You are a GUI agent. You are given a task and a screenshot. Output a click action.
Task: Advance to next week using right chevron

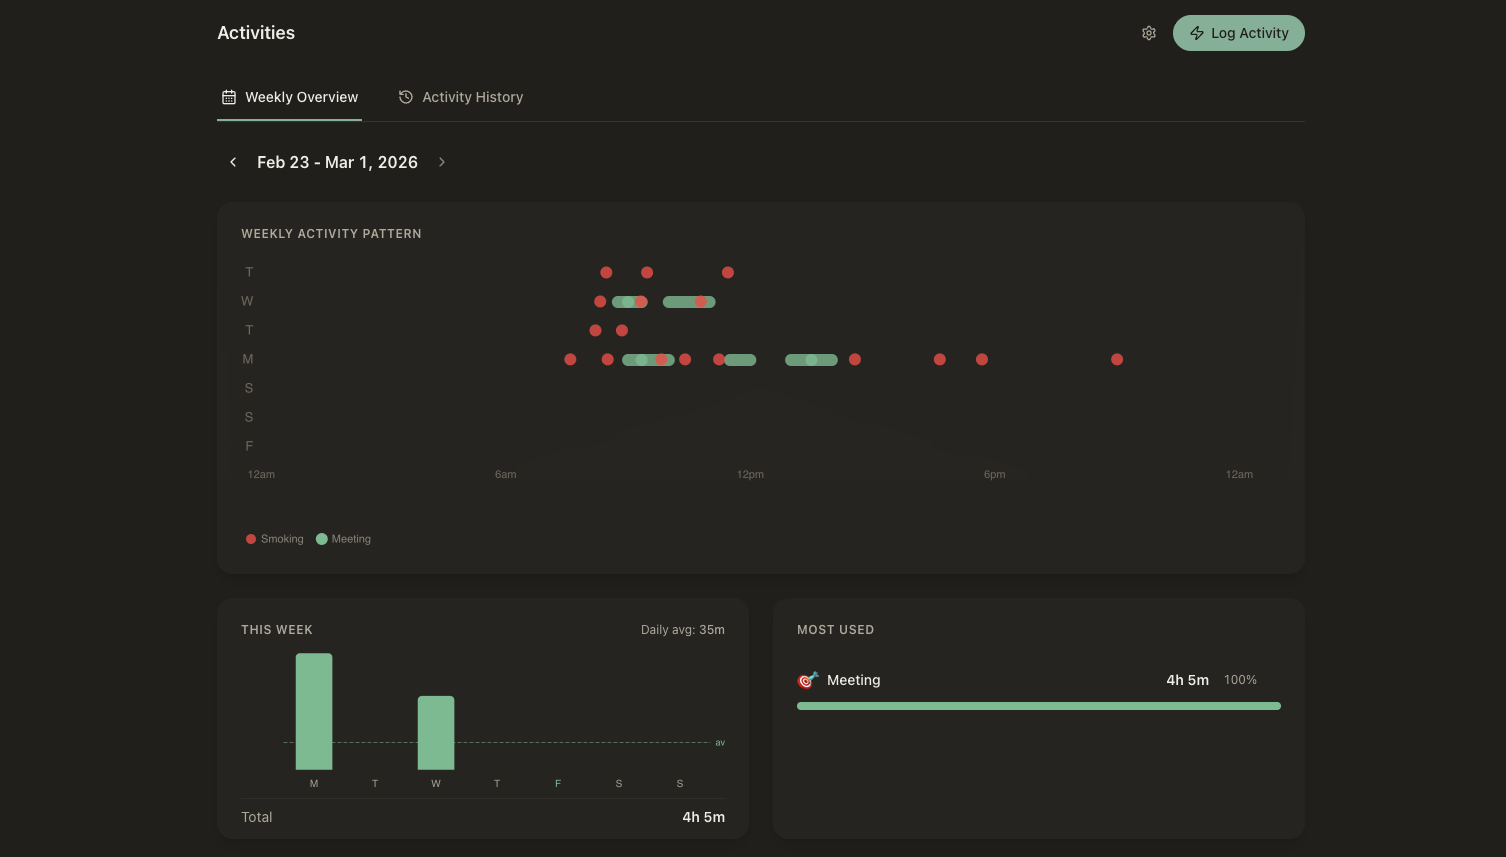(x=442, y=162)
